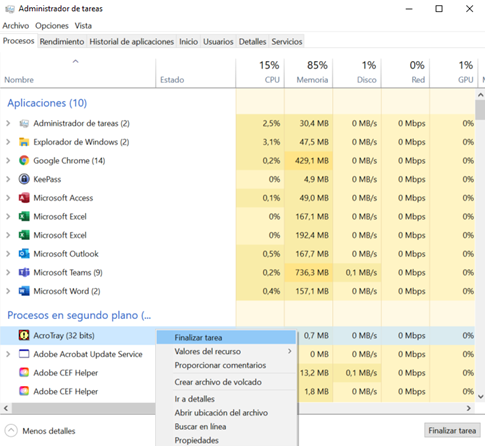Click the horizontal scrollbar left arrow

point(6,408)
